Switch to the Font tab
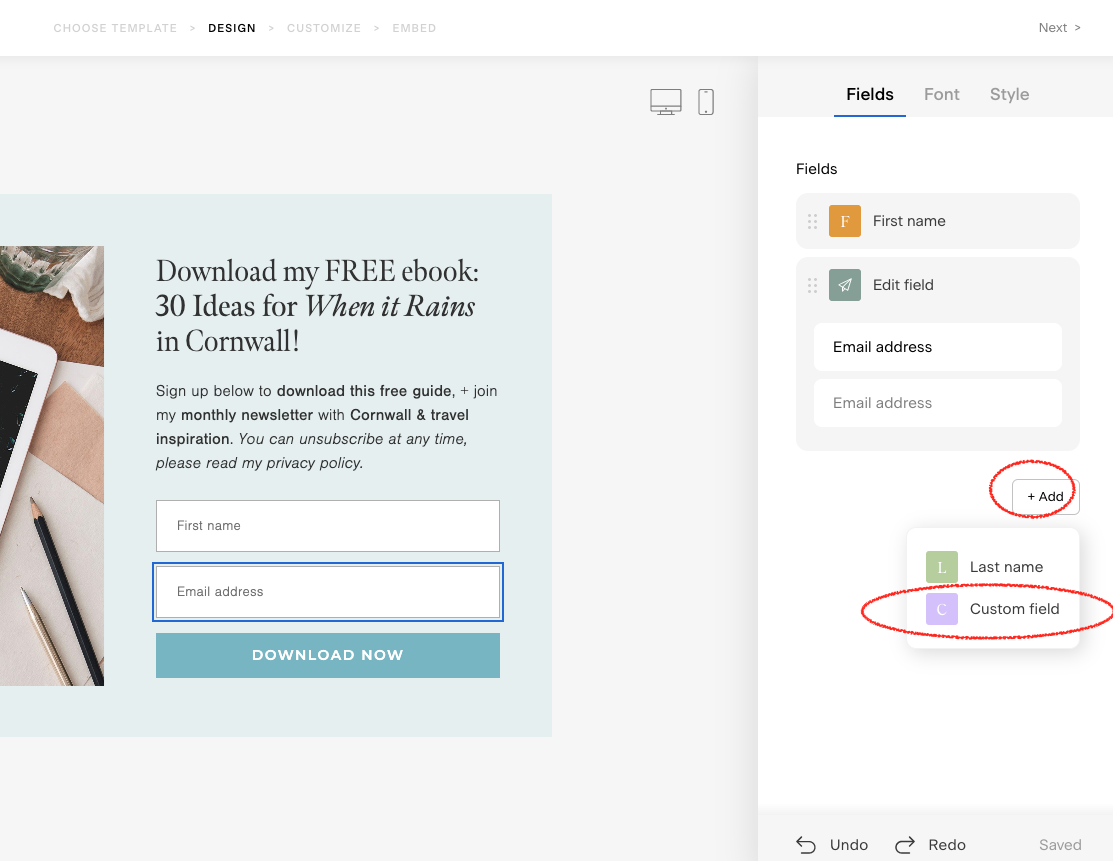Viewport: 1113px width, 861px height. (x=941, y=94)
